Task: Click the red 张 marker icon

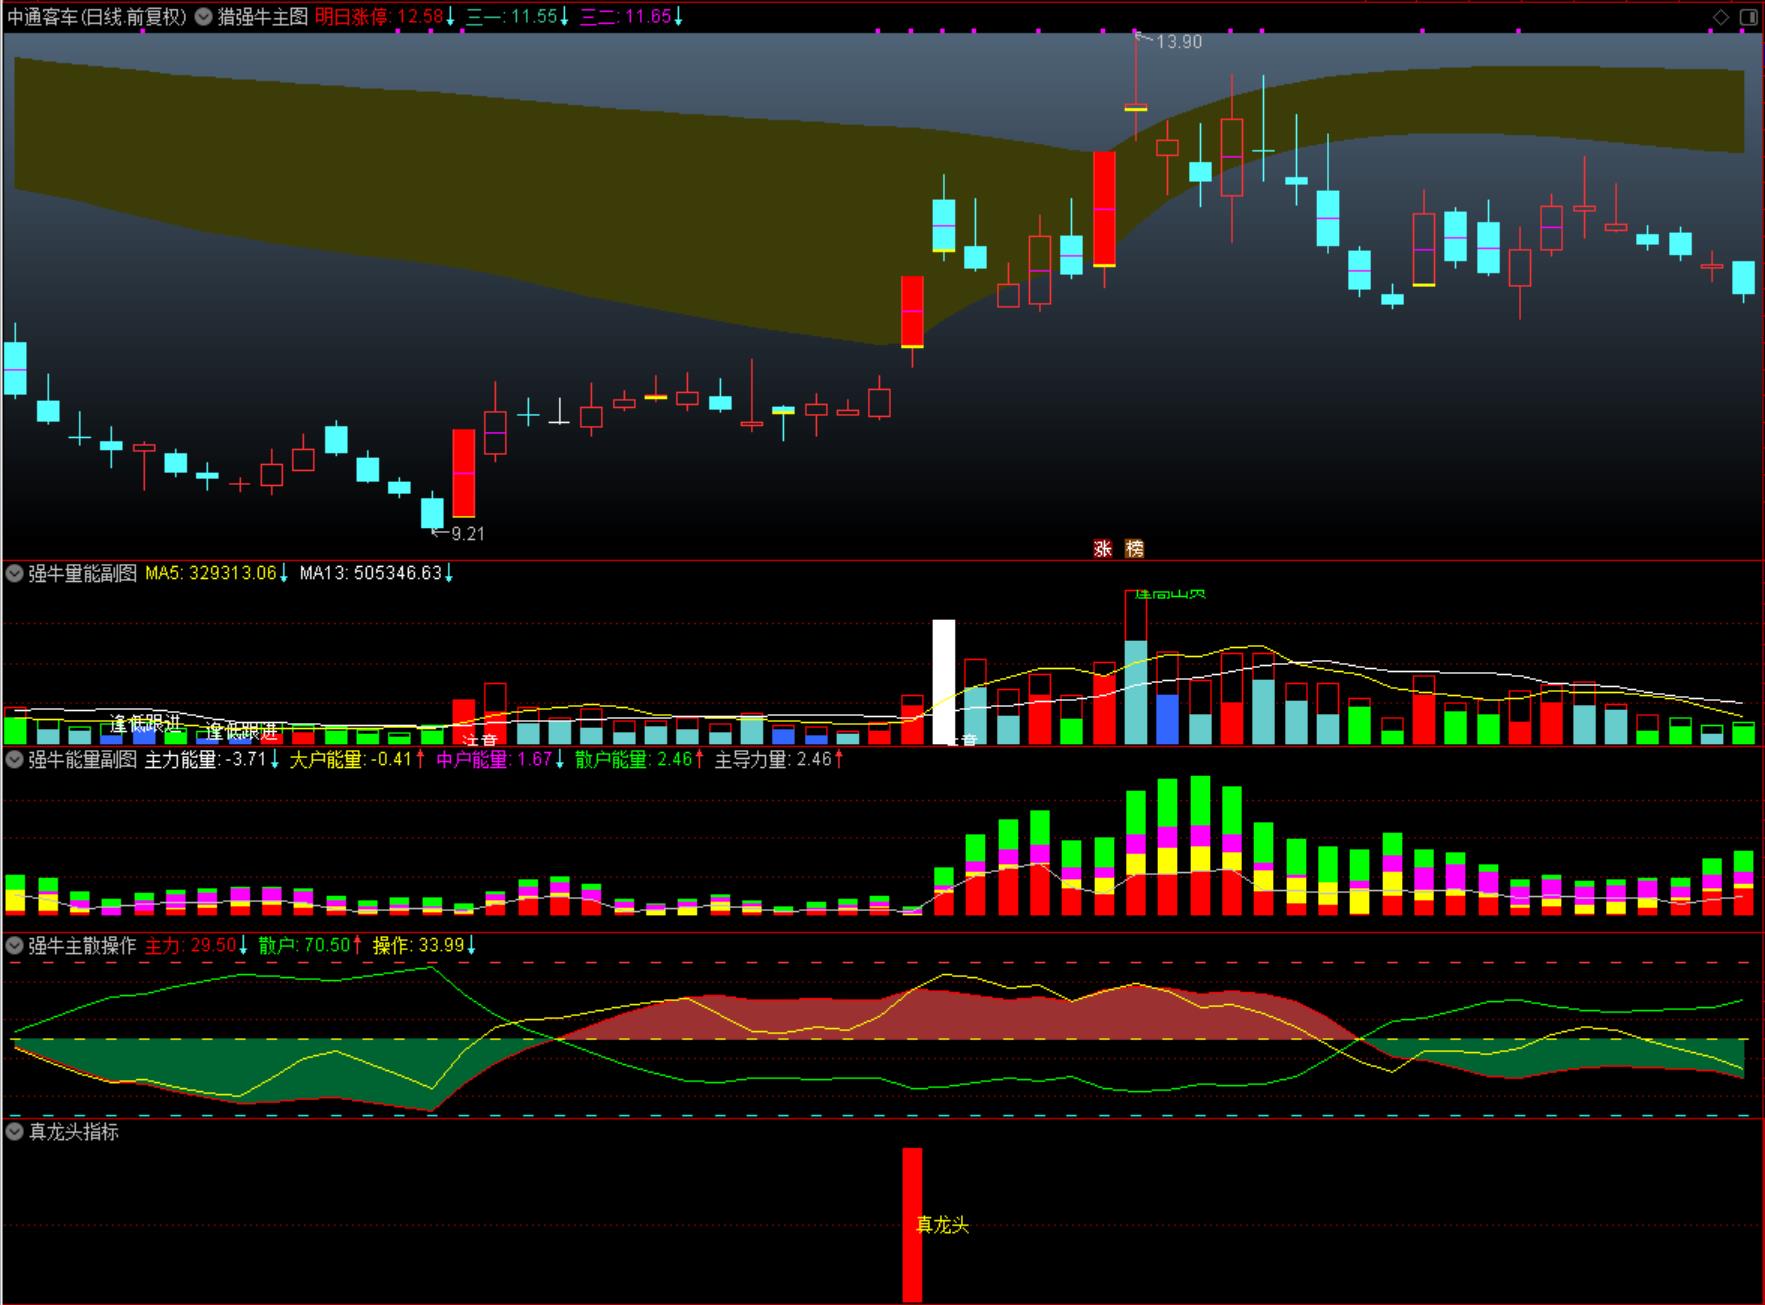Action: pos(1103,548)
